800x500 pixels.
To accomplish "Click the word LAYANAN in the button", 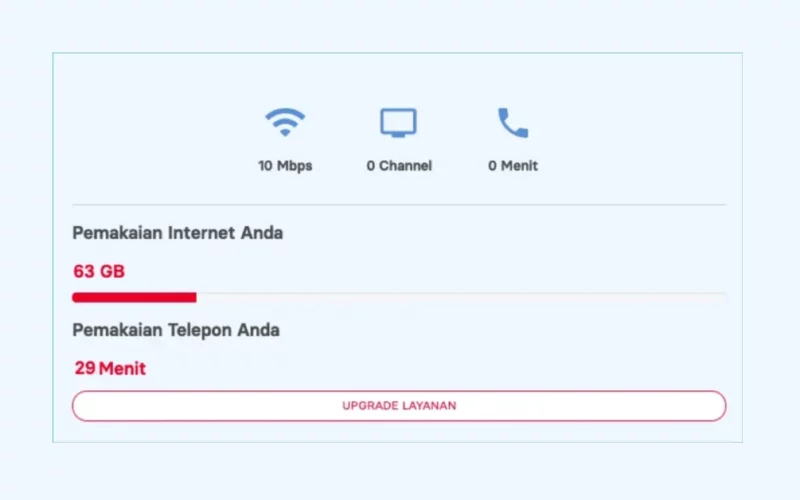I will [429, 406].
